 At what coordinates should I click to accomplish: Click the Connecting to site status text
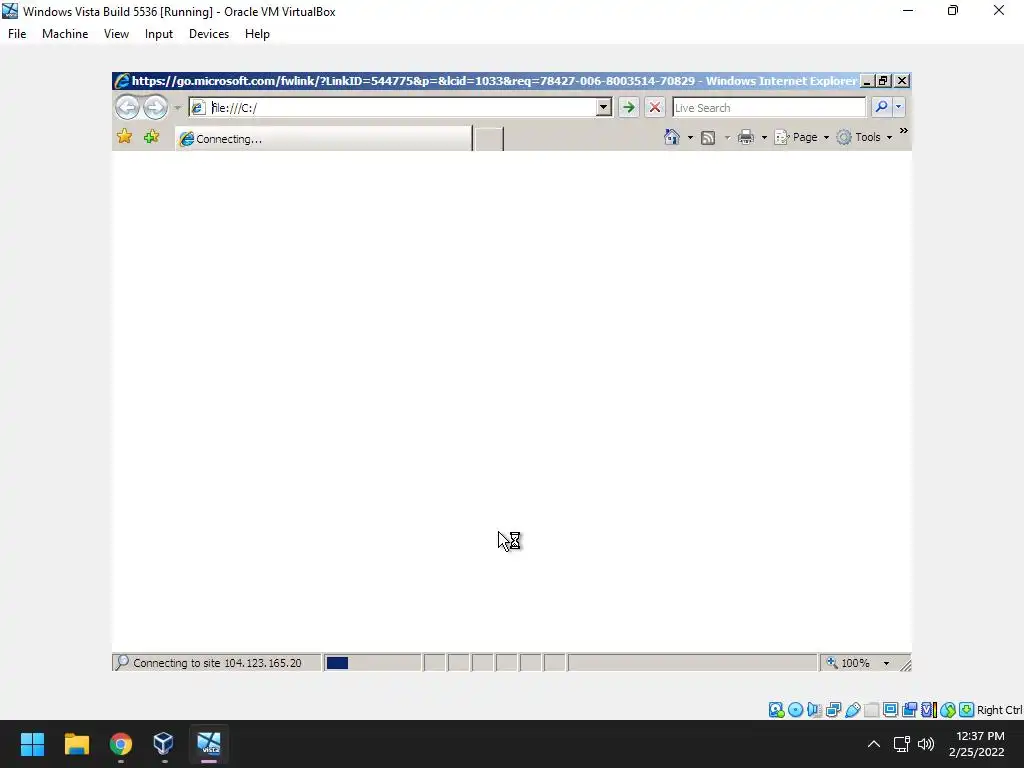pyautogui.click(x=217, y=663)
